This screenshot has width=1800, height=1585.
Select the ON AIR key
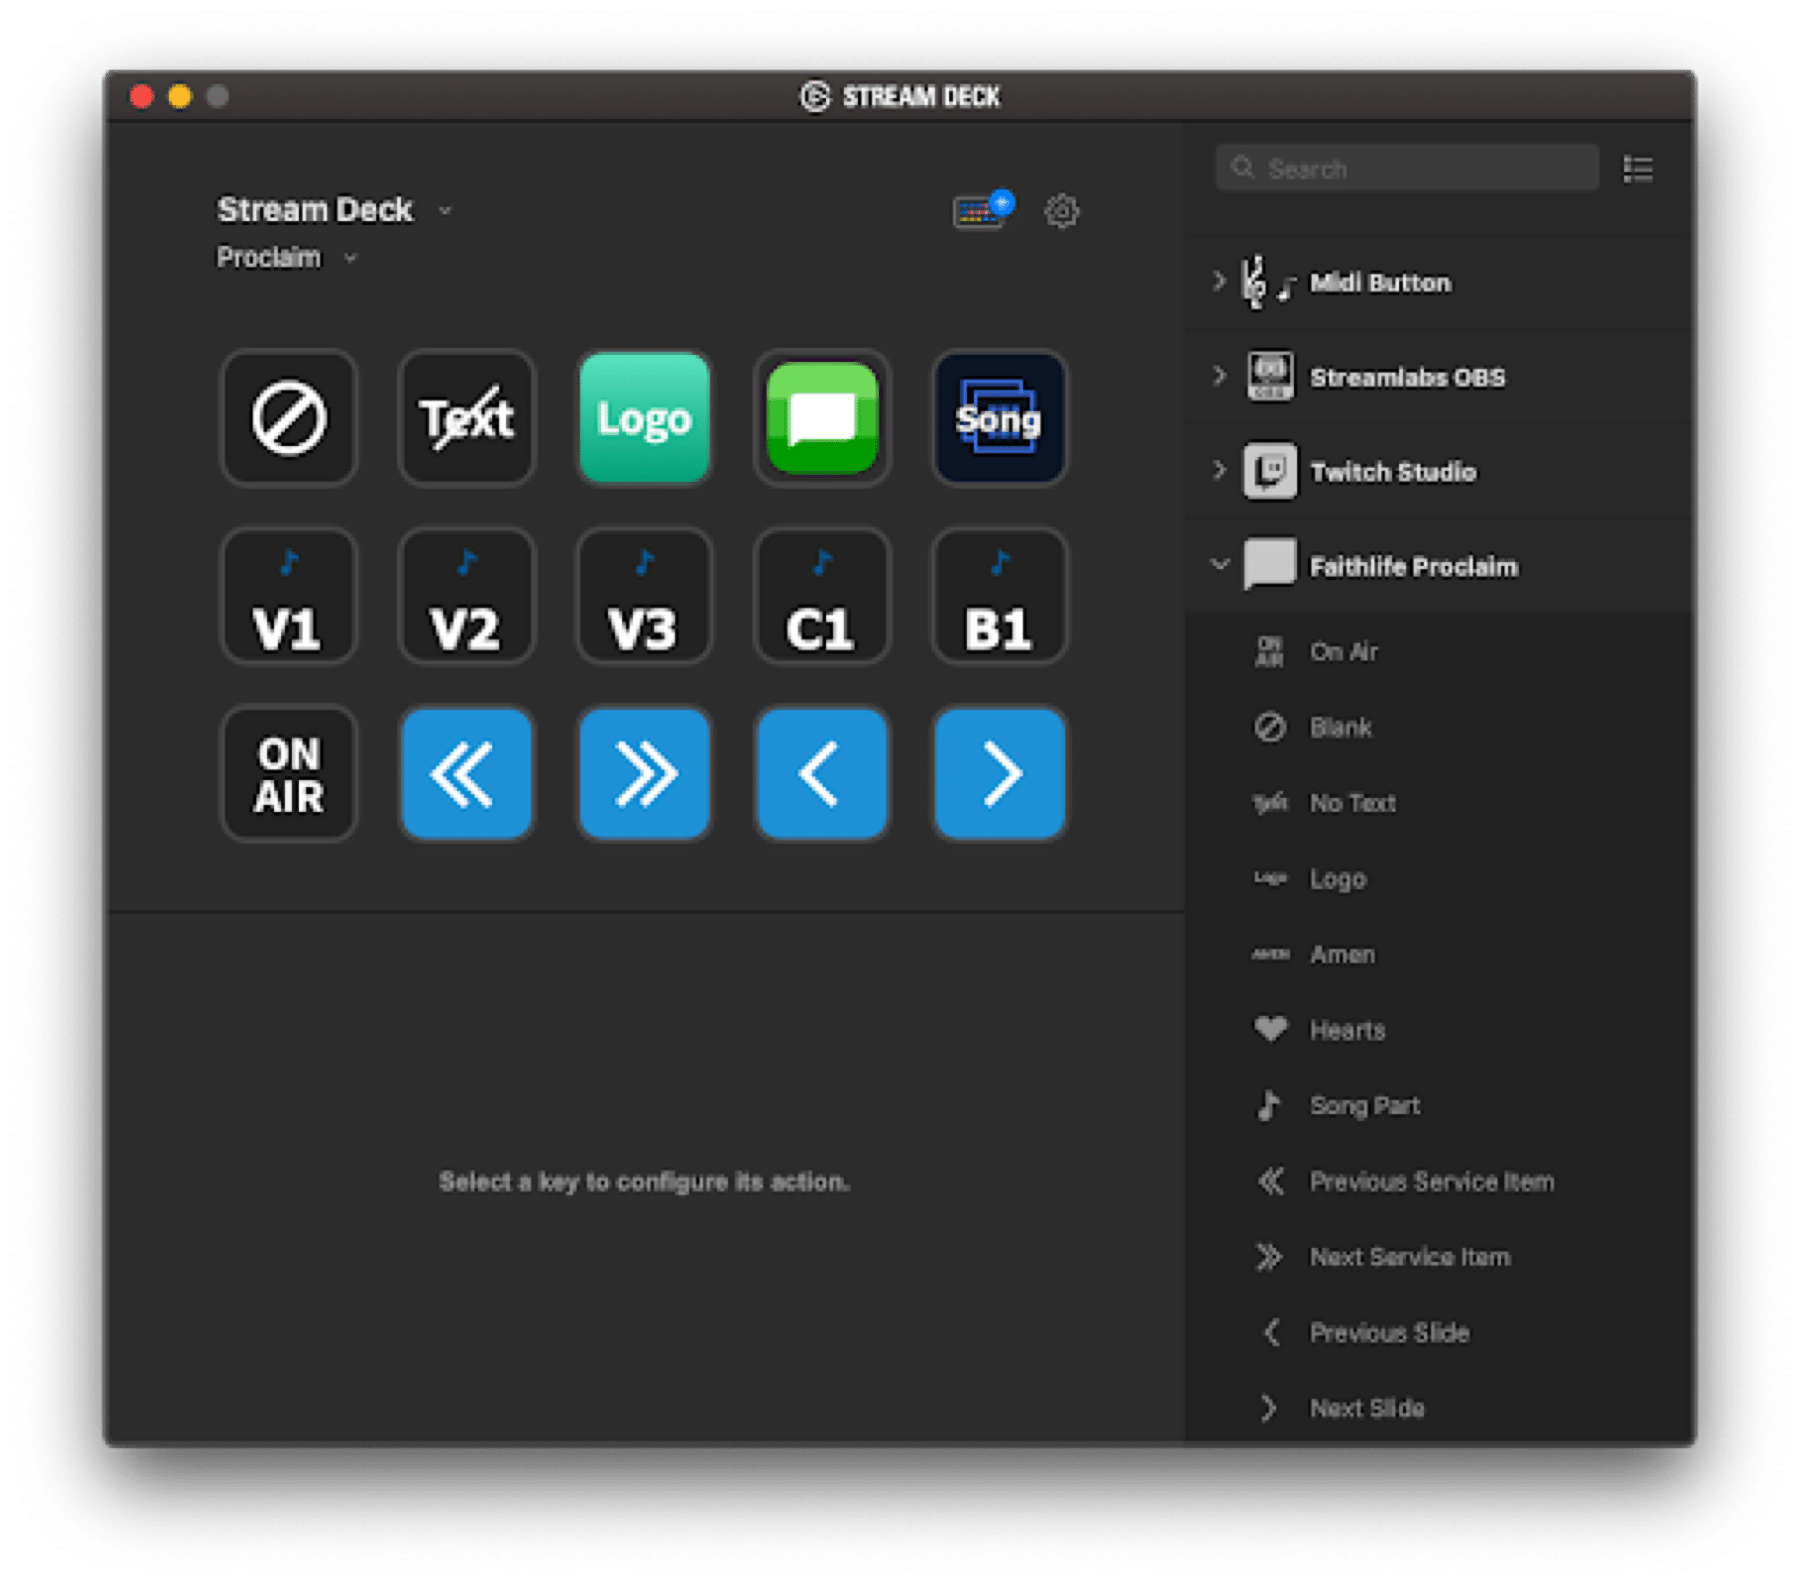[289, 773]
